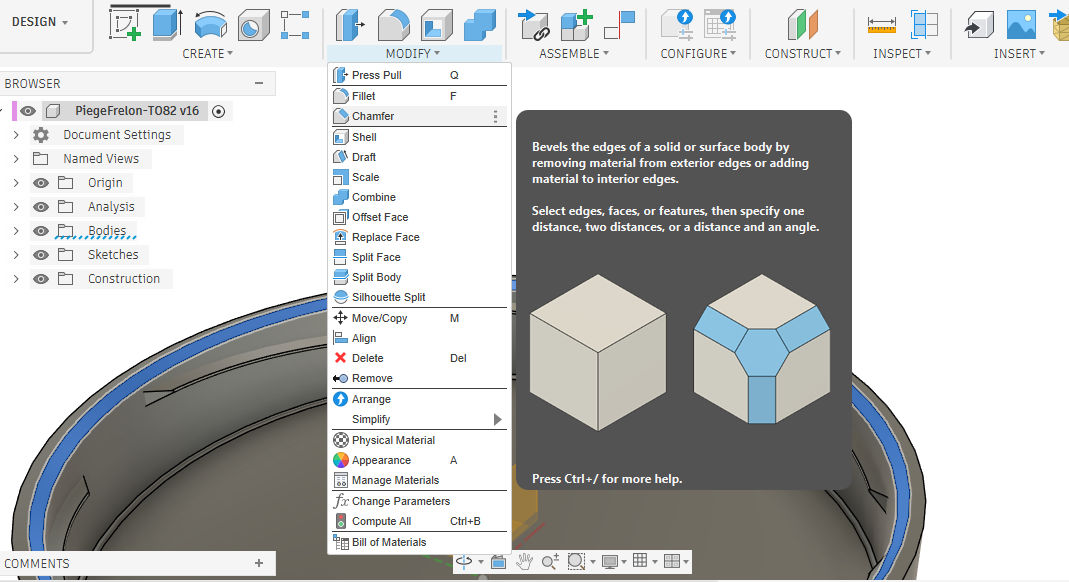Toggle visibility of Sketches folder
Viewport: 1069px width, 582px height.
tap(41, 255)
